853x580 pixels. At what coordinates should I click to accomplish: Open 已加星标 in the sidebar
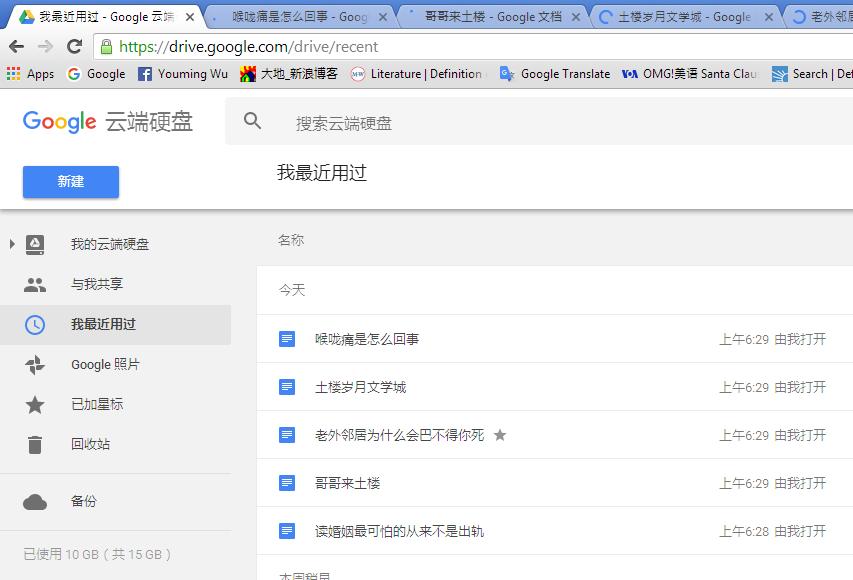[x=97, y=404]
